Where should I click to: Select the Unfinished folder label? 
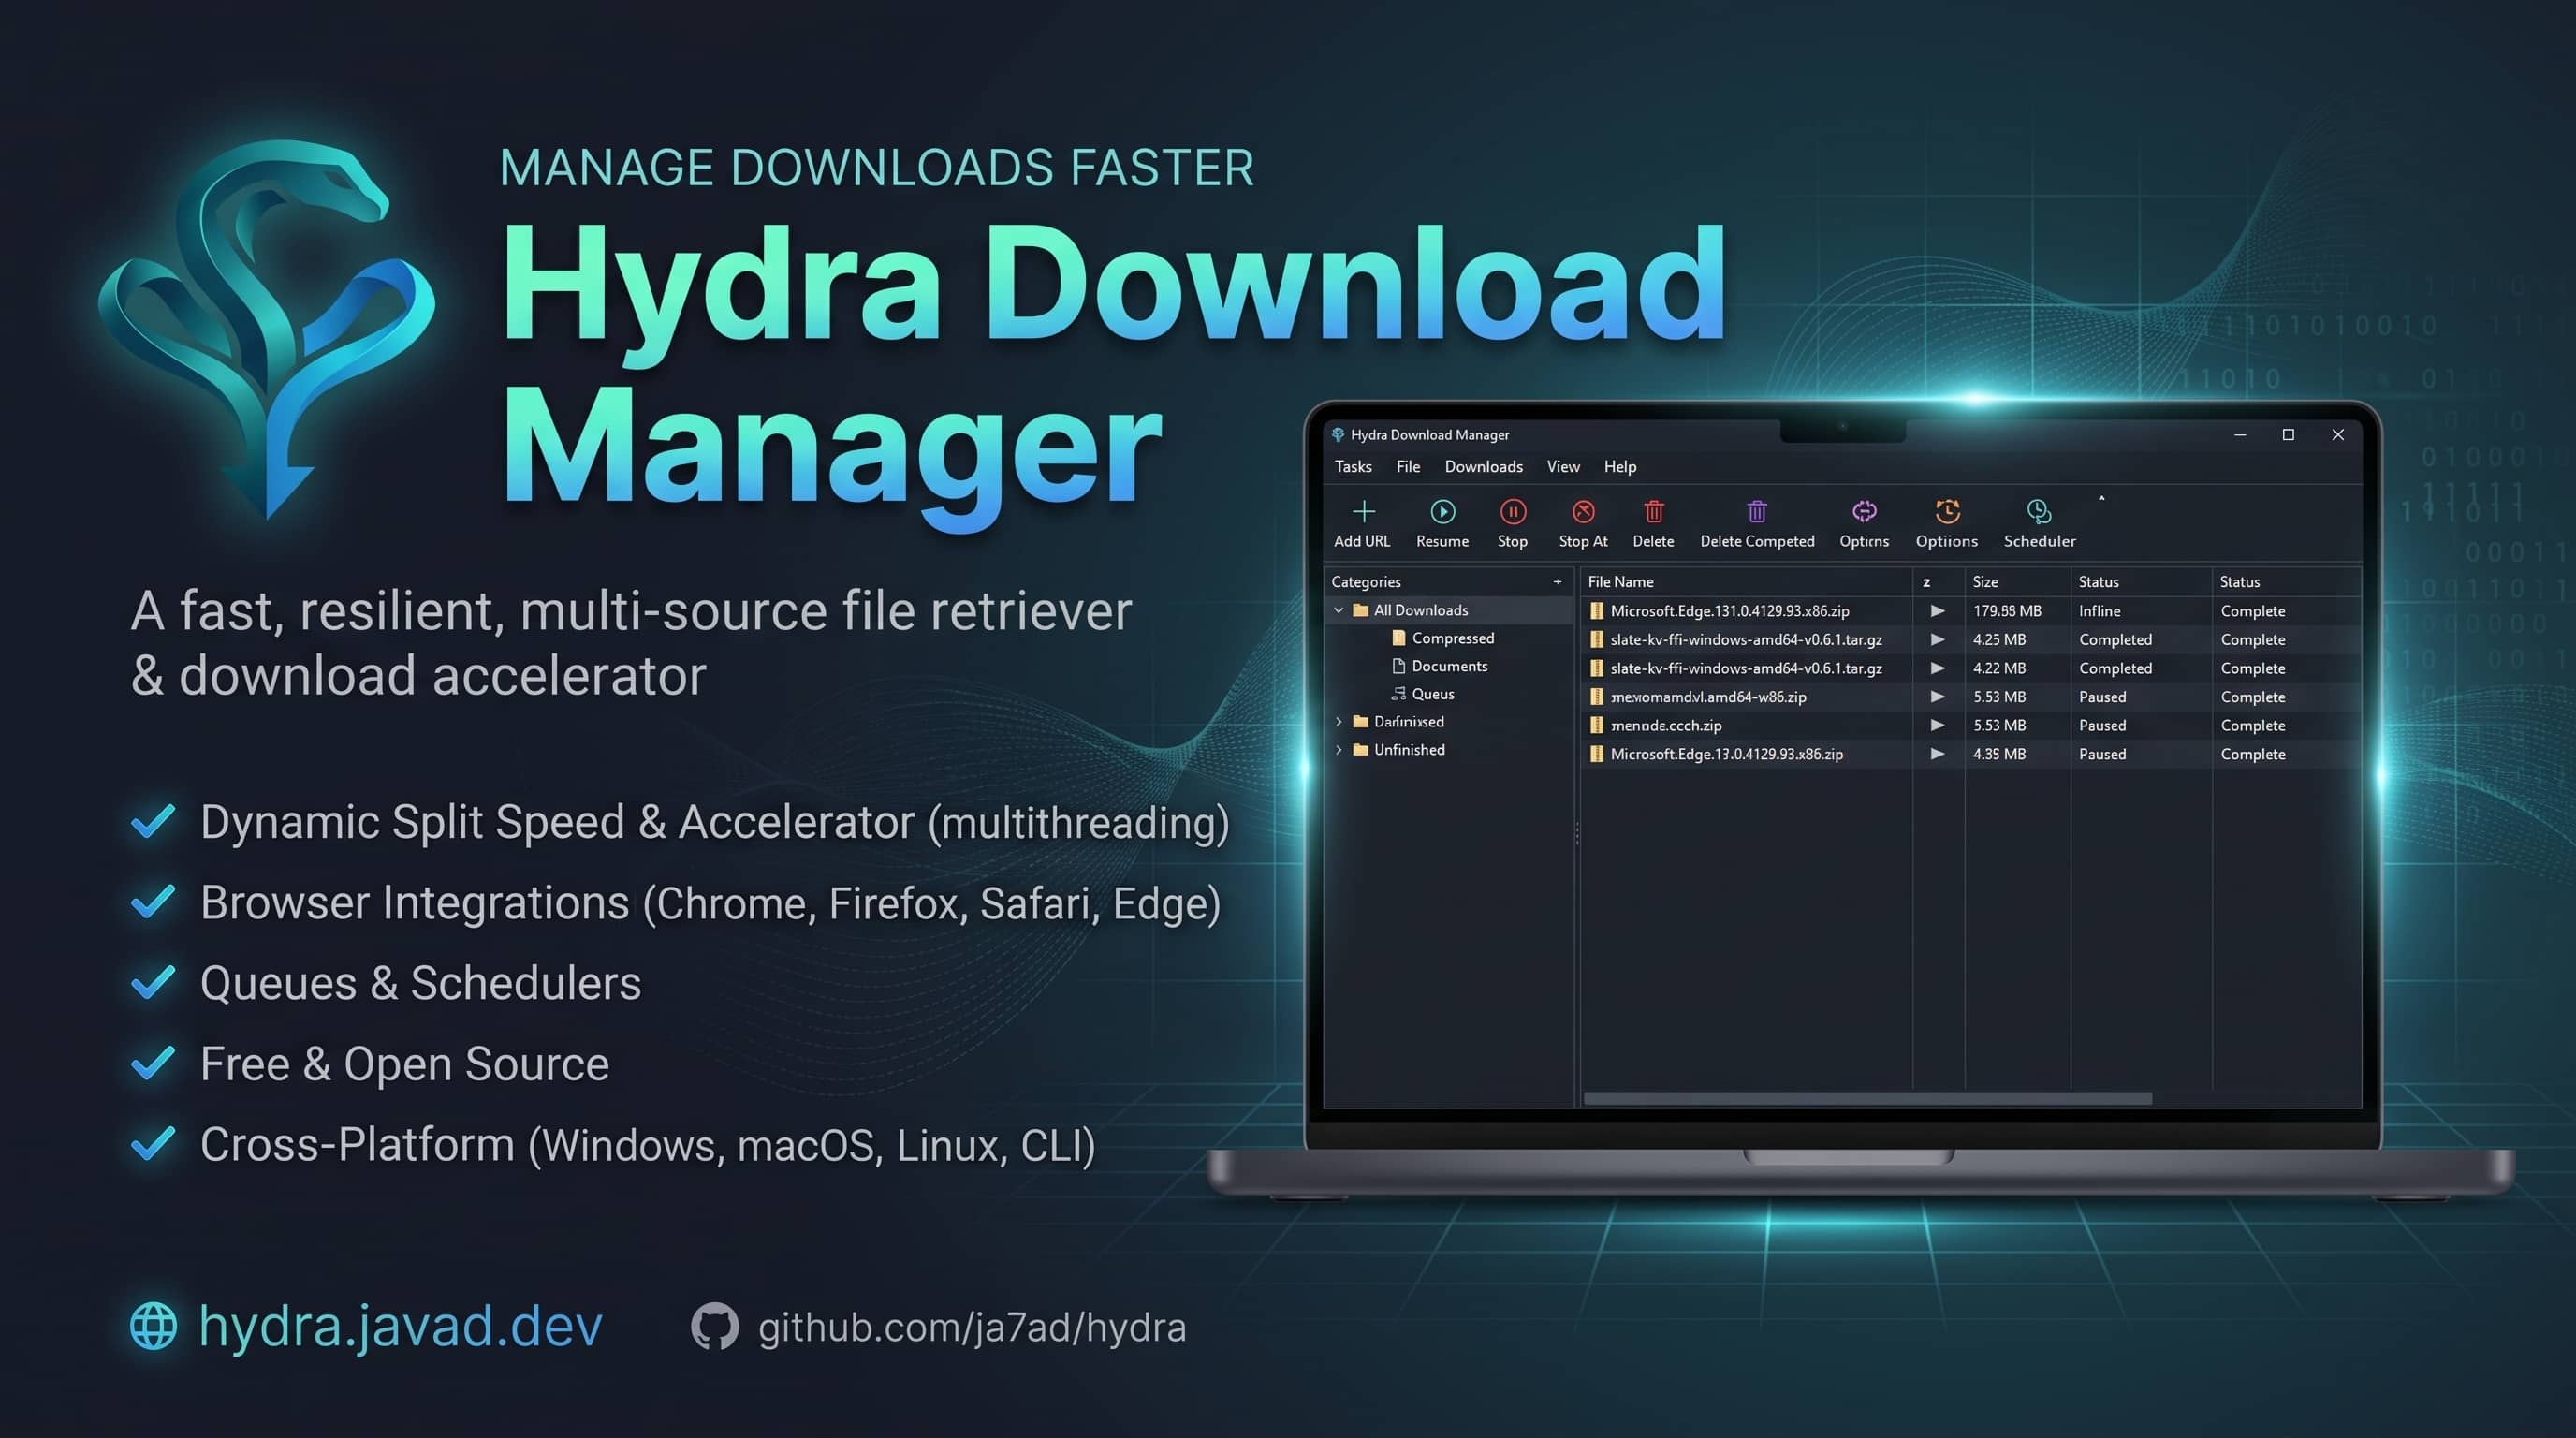coord(1409,750)
